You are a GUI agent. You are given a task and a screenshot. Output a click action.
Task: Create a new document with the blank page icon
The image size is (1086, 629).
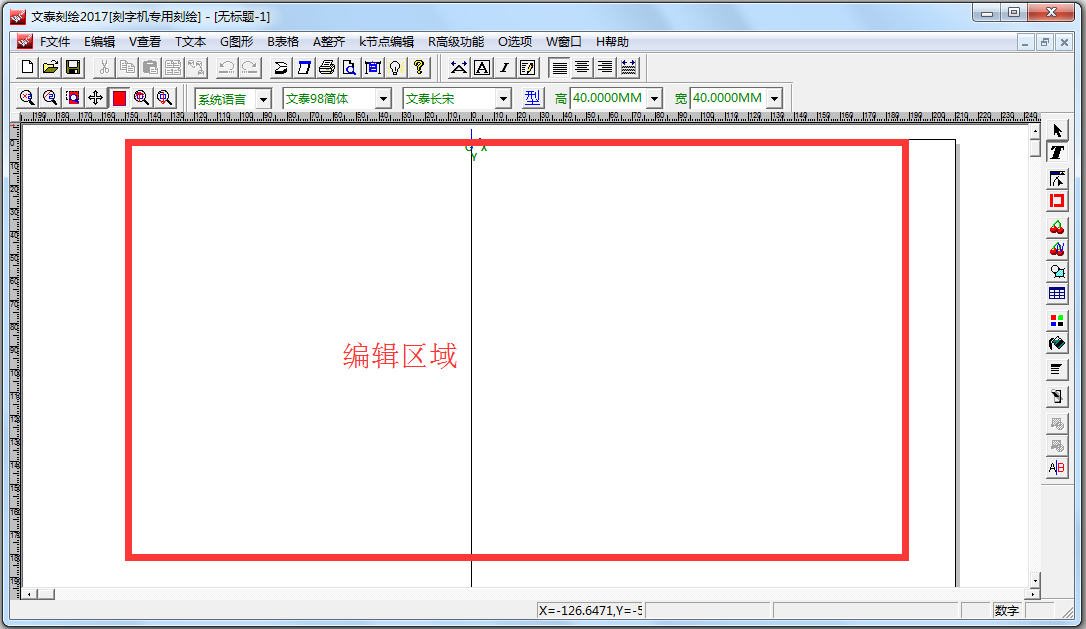point(27,67)
